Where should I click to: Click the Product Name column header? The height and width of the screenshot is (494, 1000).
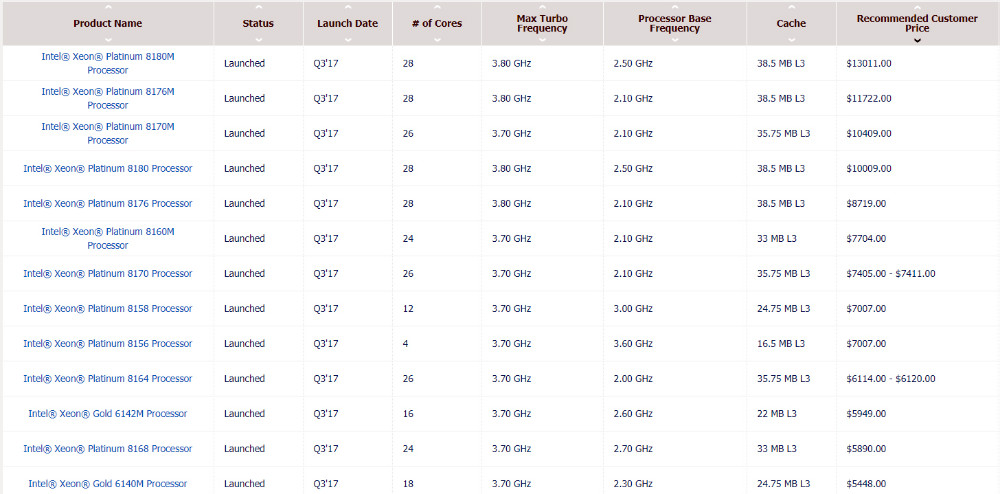[x=108, y=24]
